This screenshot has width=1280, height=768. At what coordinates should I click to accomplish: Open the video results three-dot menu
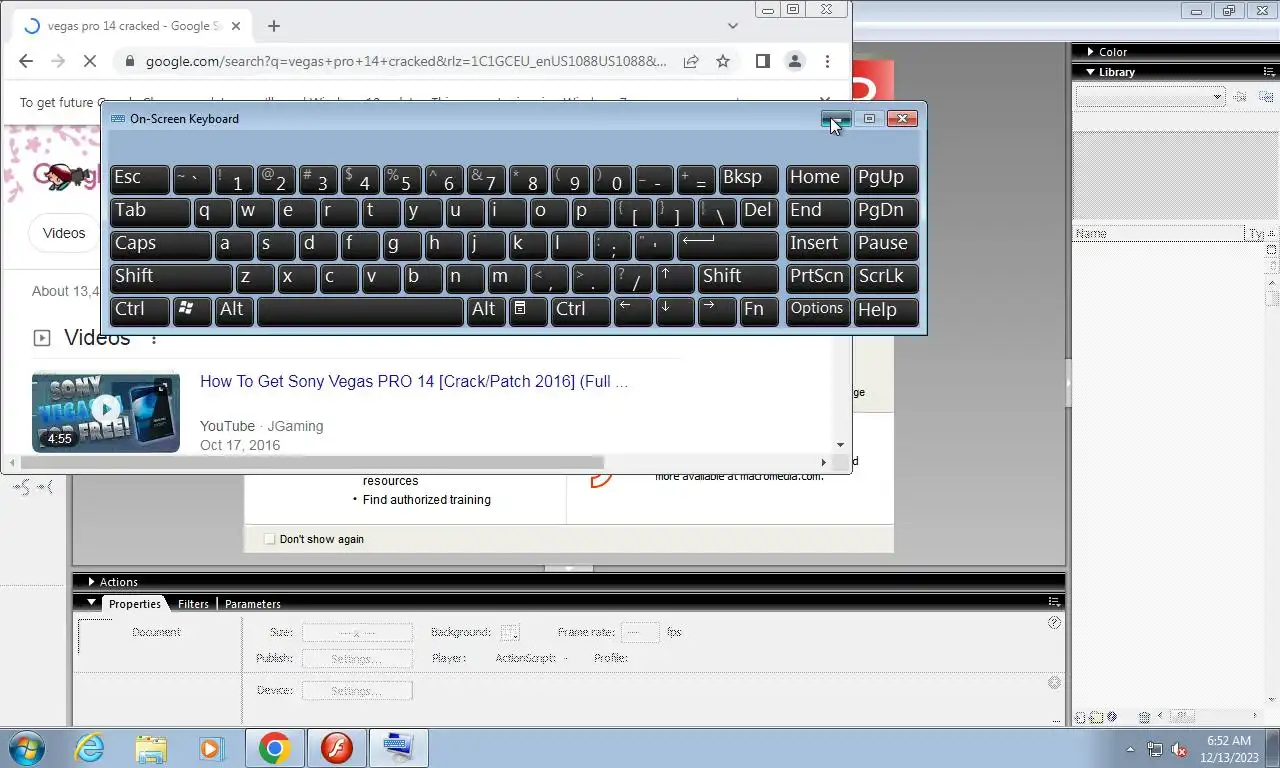point(154,339)
